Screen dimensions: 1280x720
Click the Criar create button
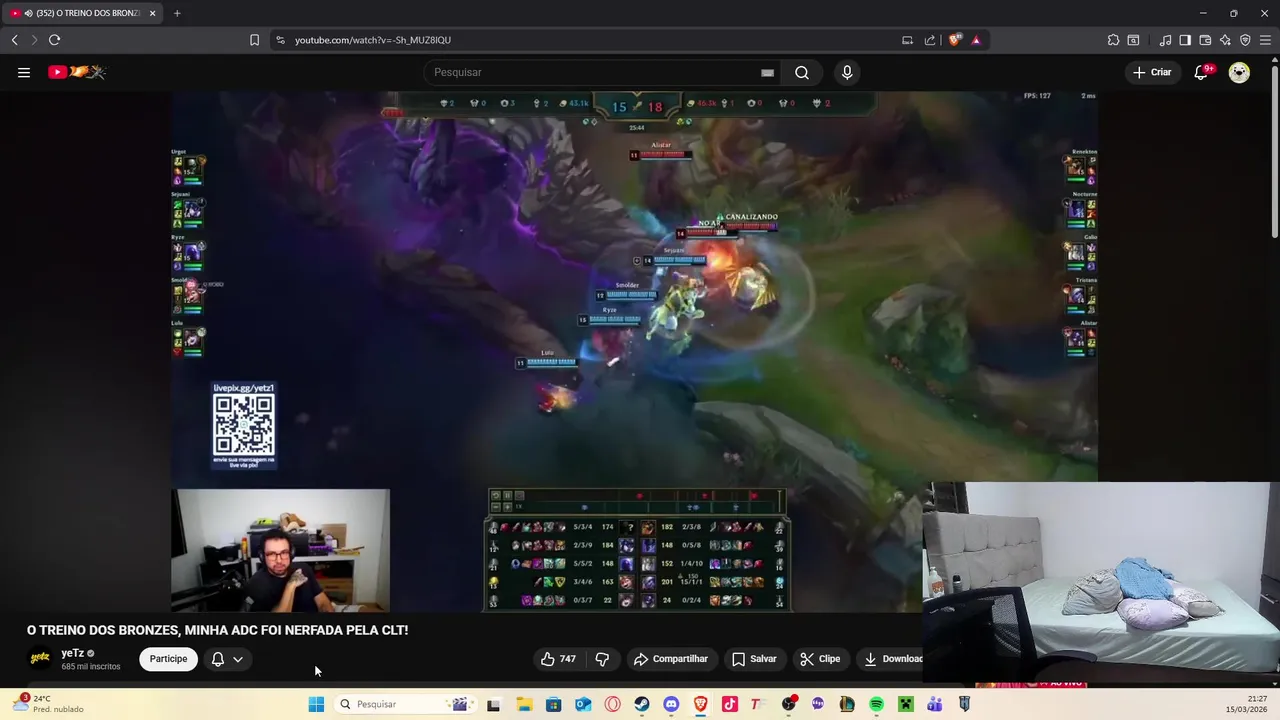tap(1151, 72)
